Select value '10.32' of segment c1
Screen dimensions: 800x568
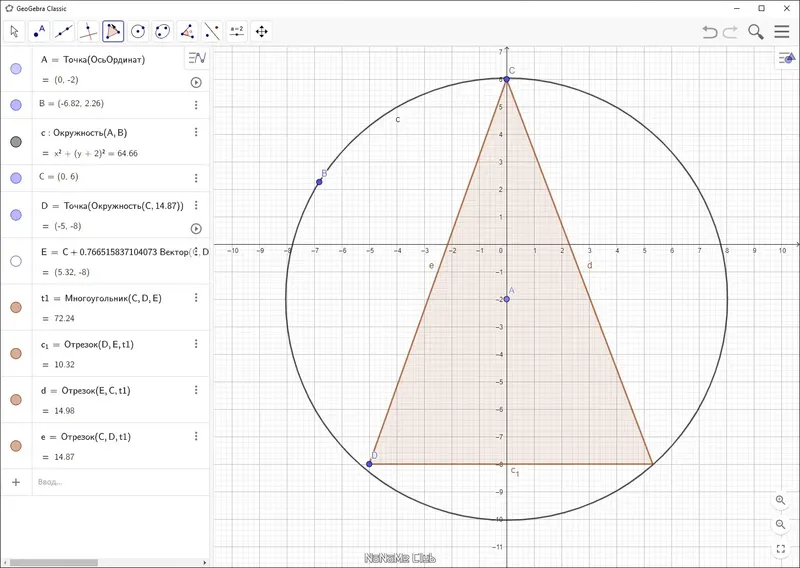[64, 365]
